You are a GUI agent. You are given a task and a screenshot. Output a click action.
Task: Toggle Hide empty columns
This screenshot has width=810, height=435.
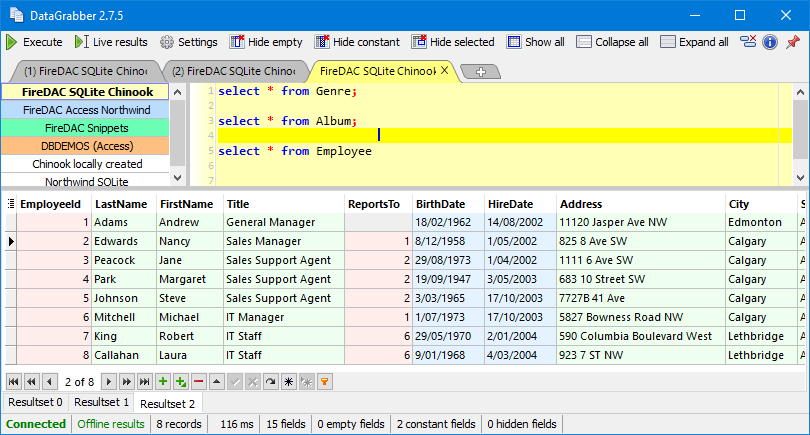click(x=265, y=42)
